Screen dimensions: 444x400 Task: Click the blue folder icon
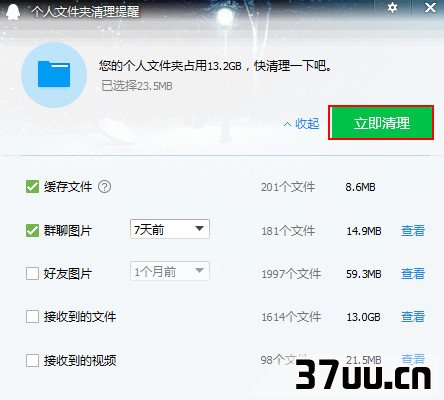pos(54,74)
